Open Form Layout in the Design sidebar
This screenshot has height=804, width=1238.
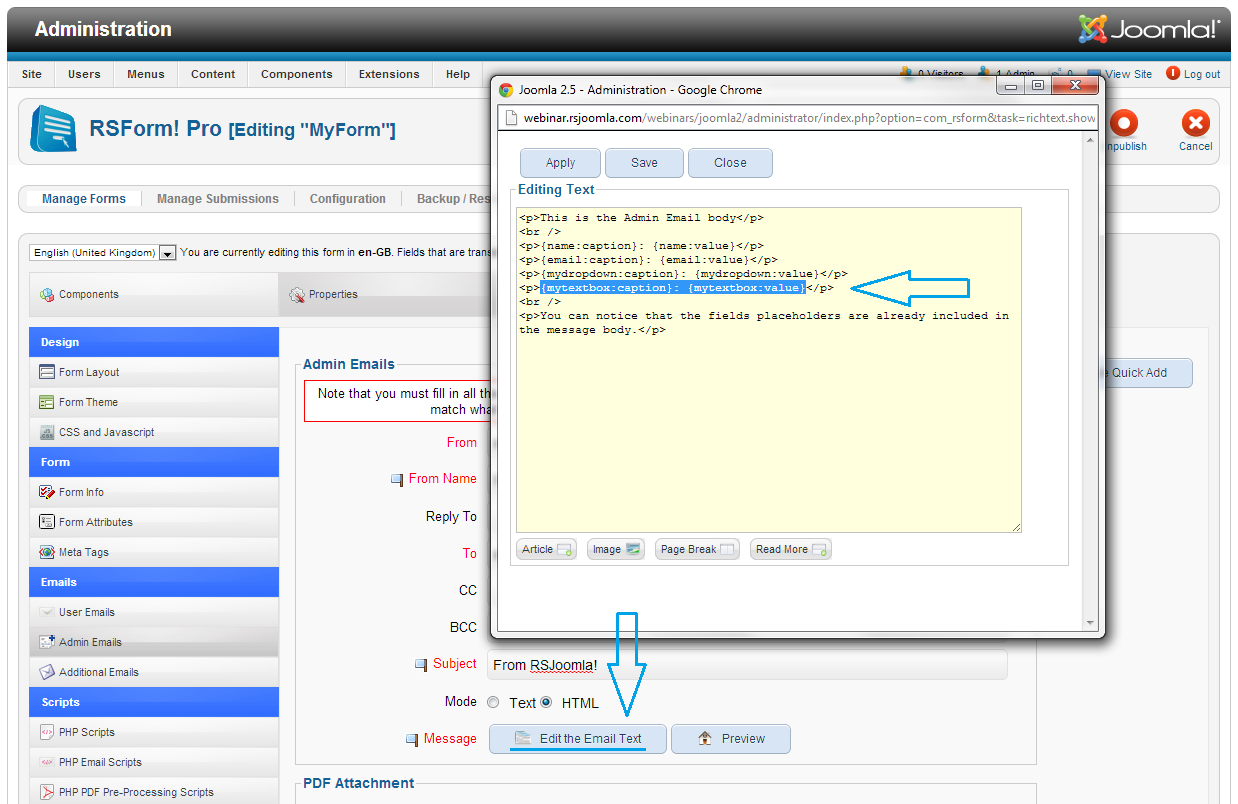click(154, 372)
